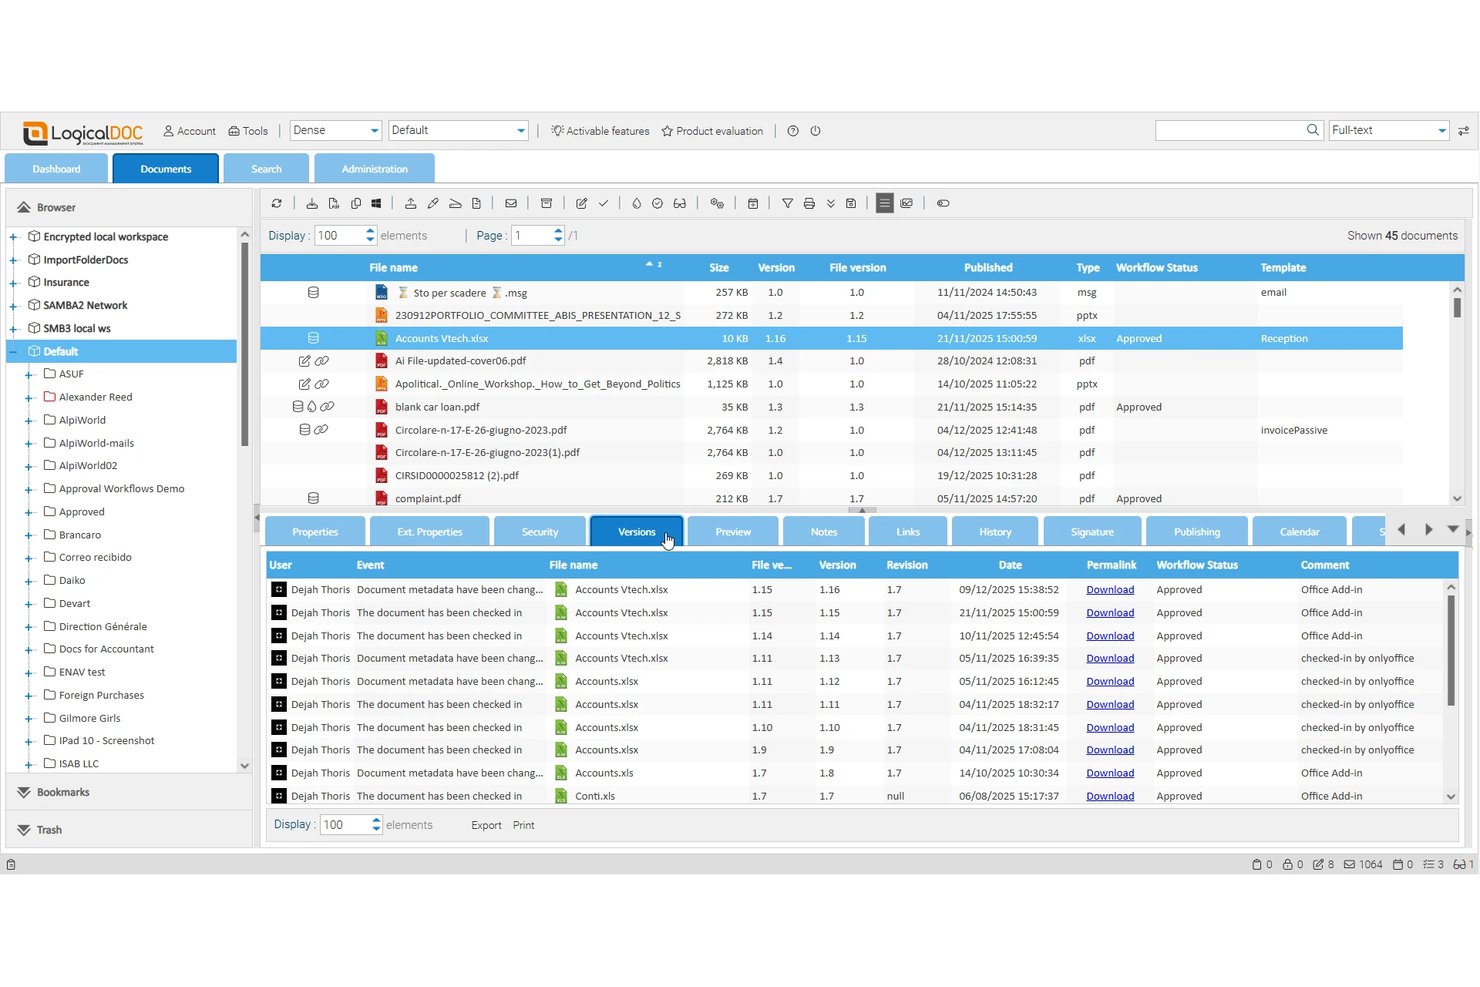Expand the ASUF folder node

(x=29, y=374)
